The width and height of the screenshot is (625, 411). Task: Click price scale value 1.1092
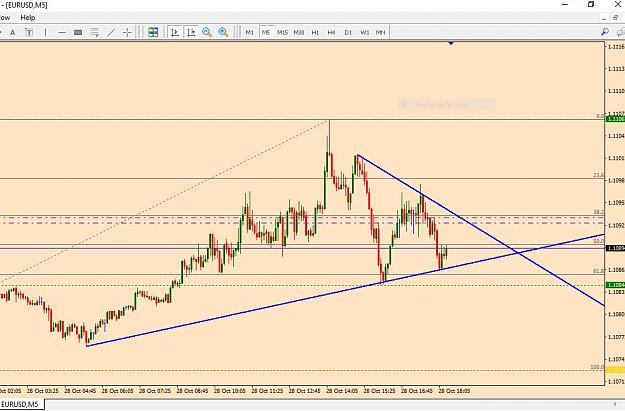coord(616,225)
